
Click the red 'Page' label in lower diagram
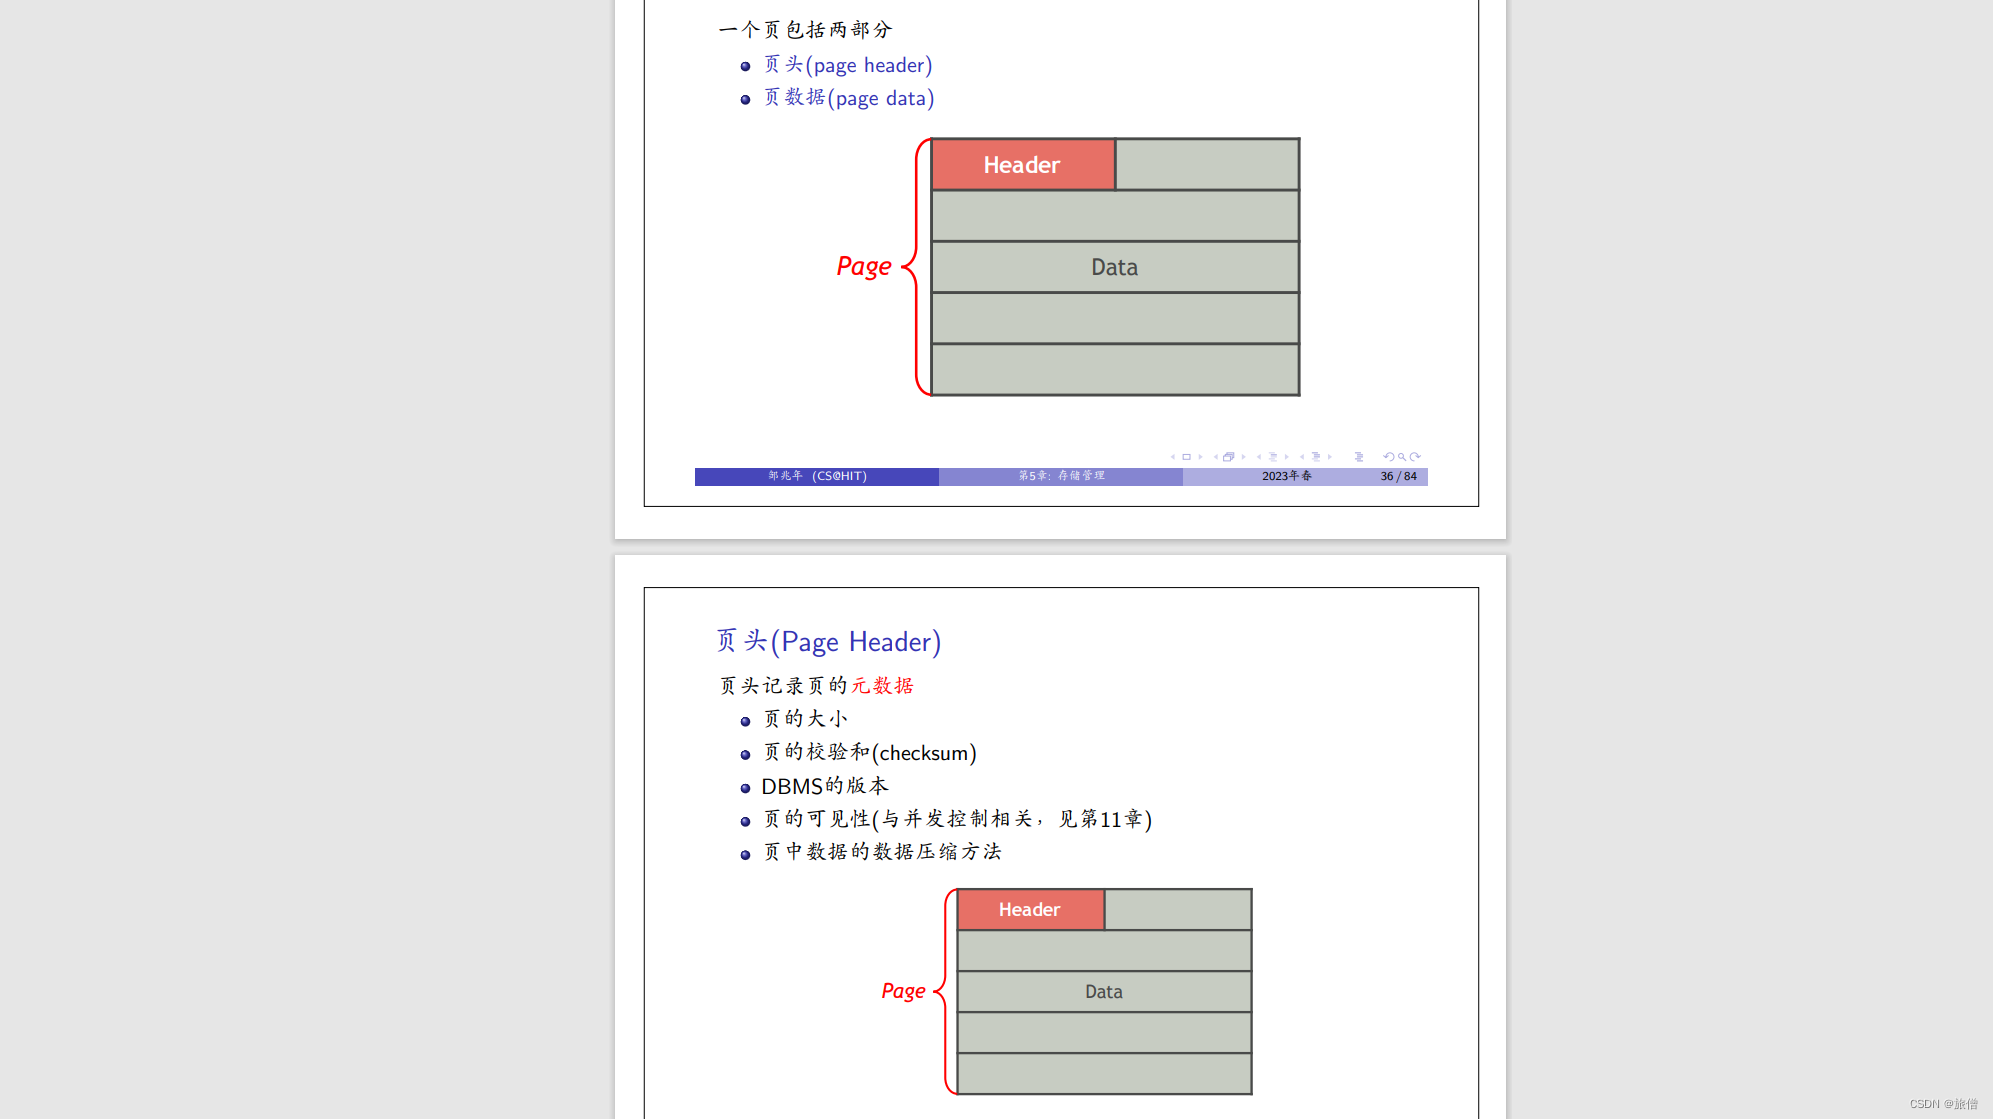[x=903, y=991]
